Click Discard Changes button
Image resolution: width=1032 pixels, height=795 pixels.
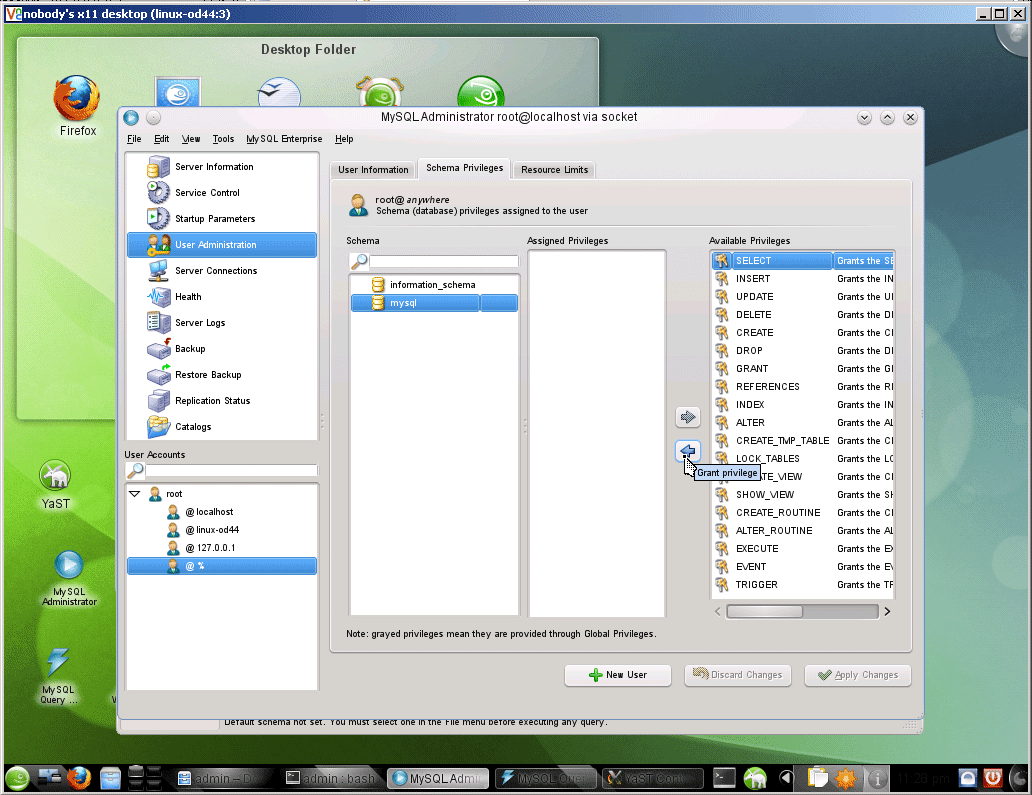click(737, 675)
